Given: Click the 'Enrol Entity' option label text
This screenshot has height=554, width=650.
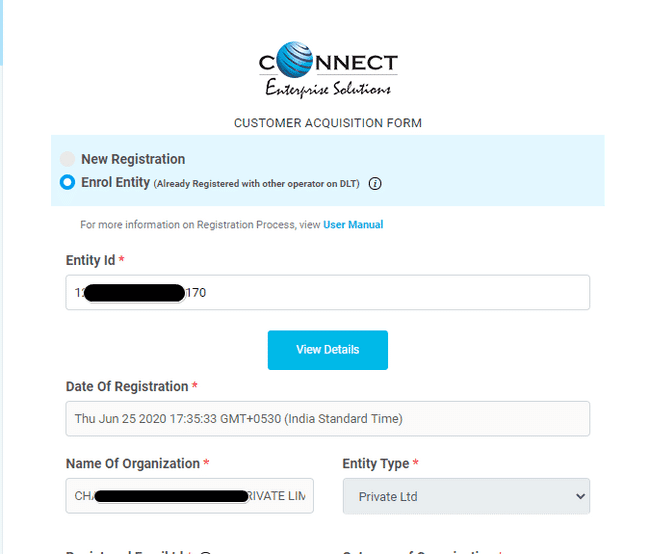Looking at the screenshot, I should pyautogui.click(x=115, y=183).
